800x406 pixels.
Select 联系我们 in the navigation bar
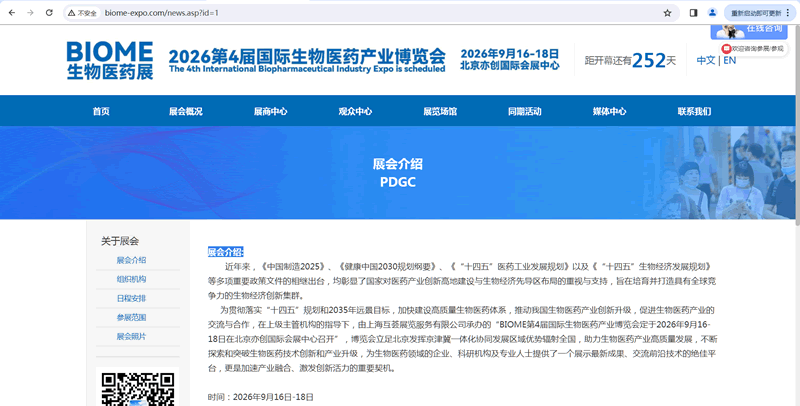[694, 111]
